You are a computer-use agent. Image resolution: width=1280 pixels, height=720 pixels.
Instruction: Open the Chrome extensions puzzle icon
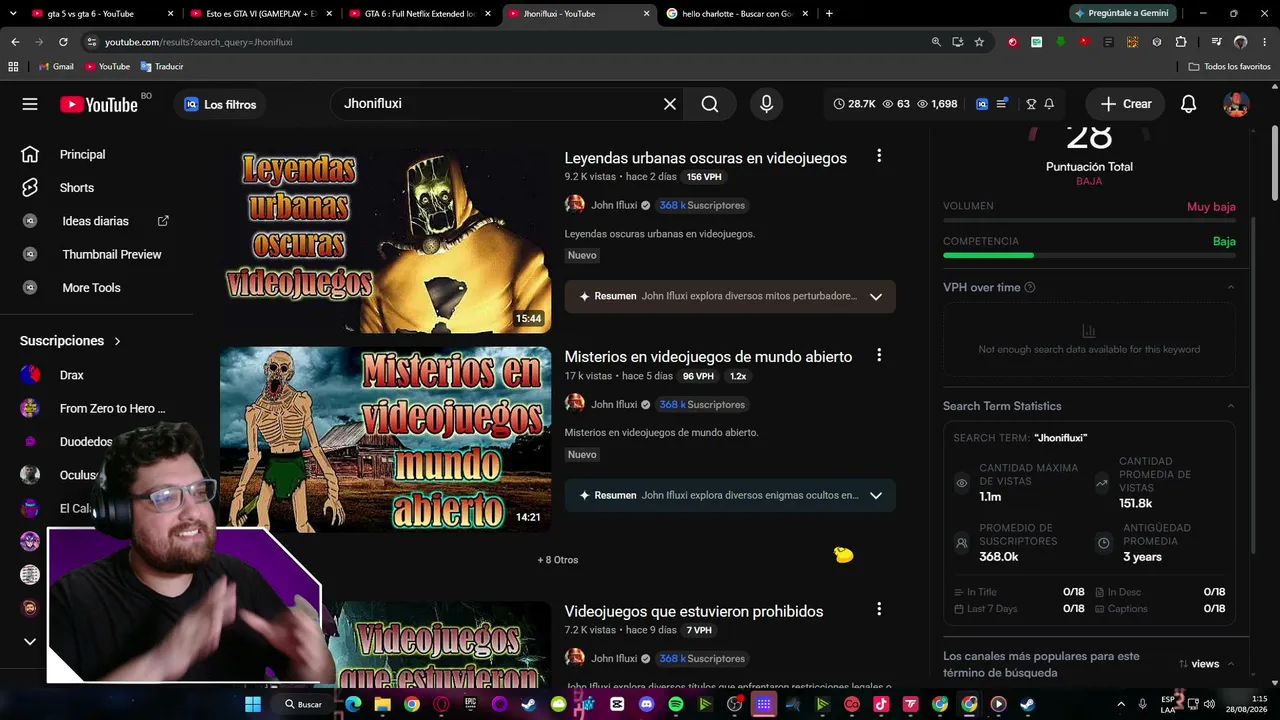[x=1181, y=42]
